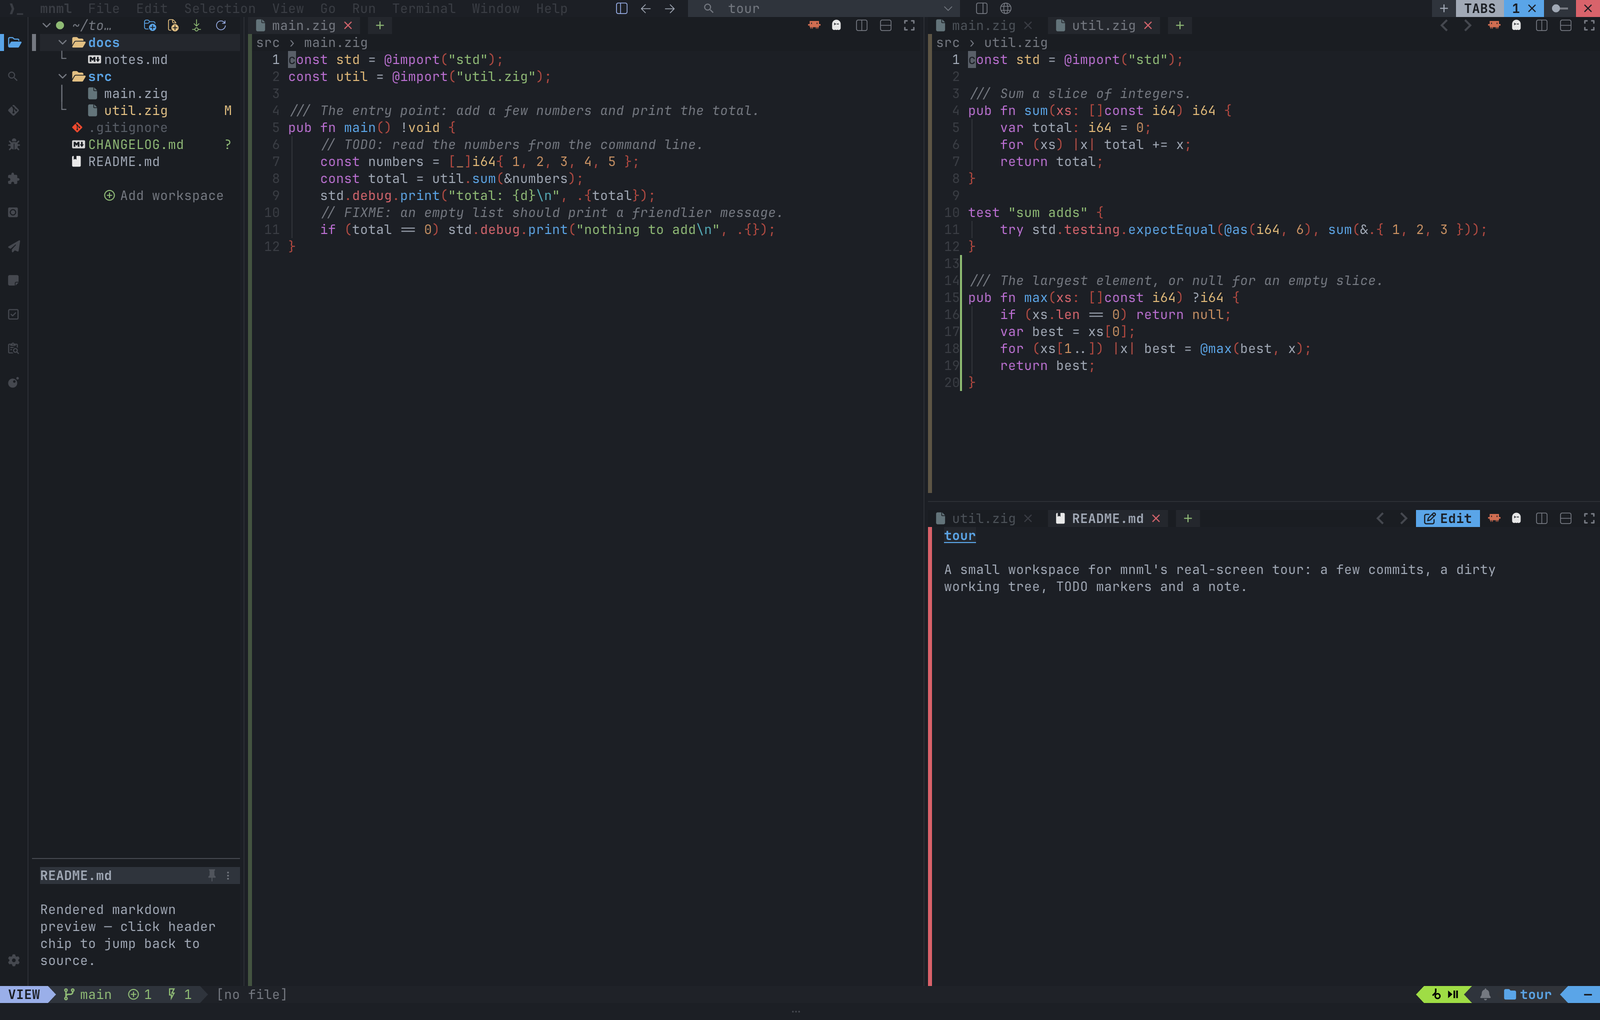Close the README.md tab
Image resolution: width=1600 pixels, height=1020 pixels.
point(1156,519)
